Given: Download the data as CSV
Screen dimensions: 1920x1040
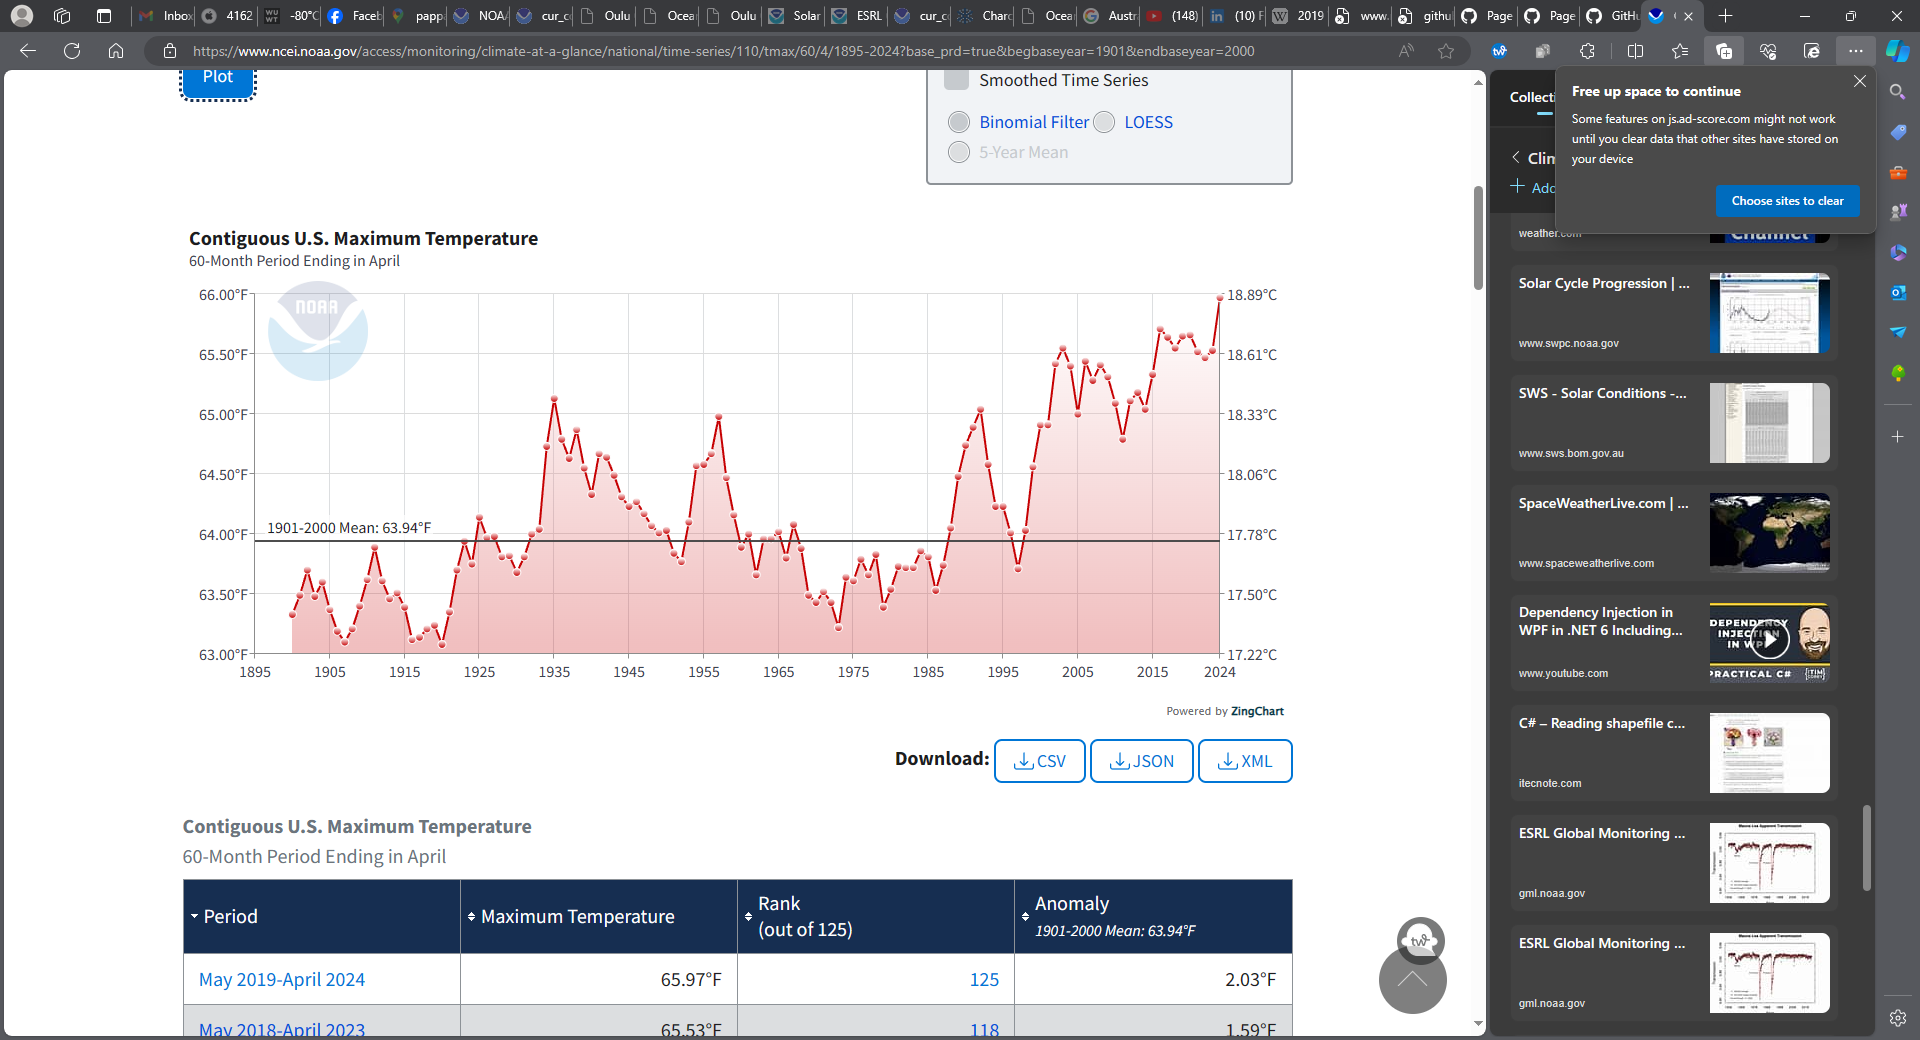Looking at the screenshot, I should click(x=1040, y=761).
